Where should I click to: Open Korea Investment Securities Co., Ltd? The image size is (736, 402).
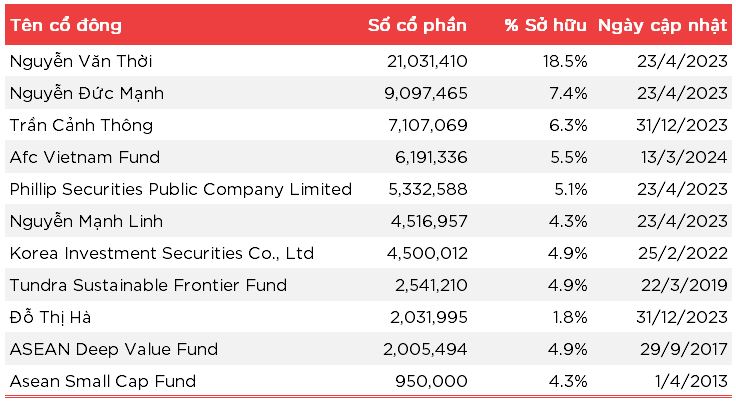pyautogui.click(x=160, y=253)
